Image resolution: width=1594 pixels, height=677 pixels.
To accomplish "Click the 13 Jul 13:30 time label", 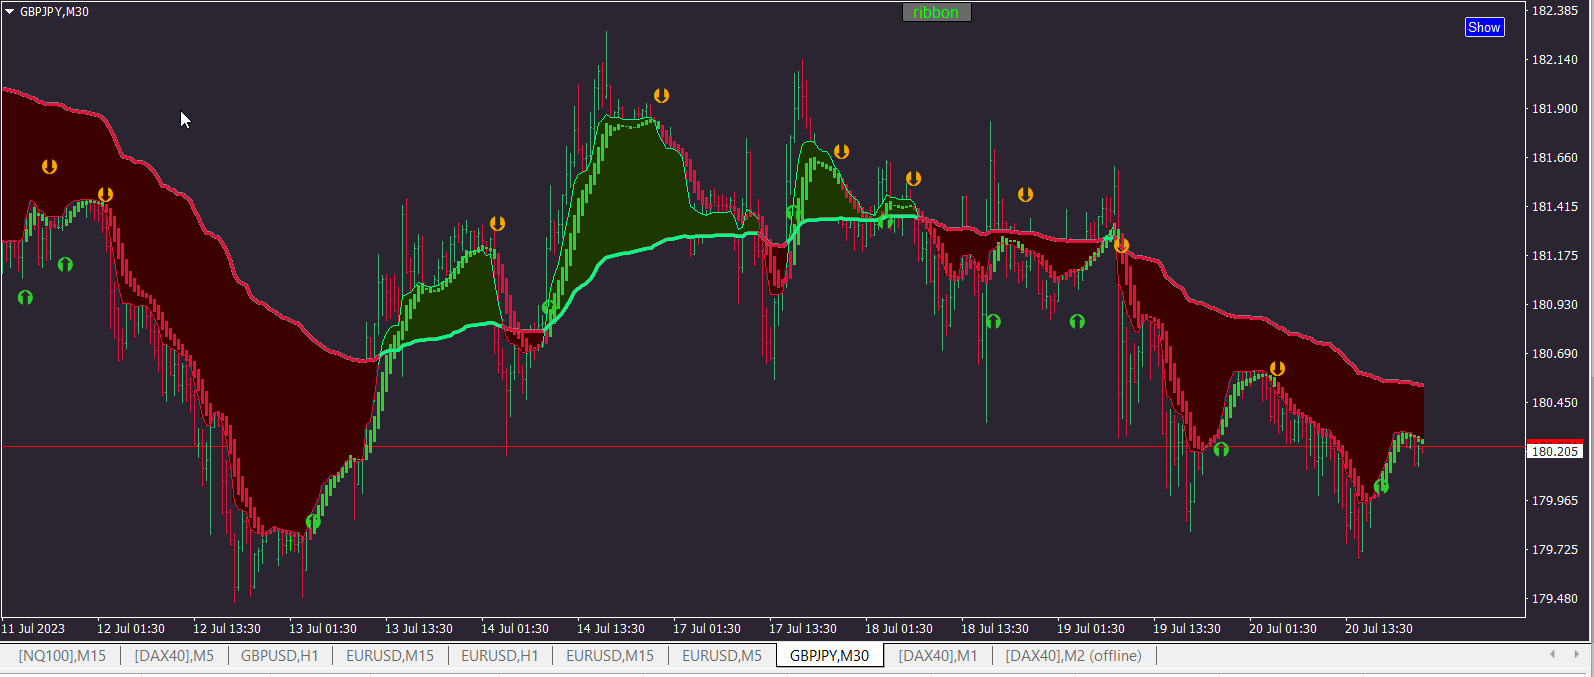I will click(x=419, y=629).
